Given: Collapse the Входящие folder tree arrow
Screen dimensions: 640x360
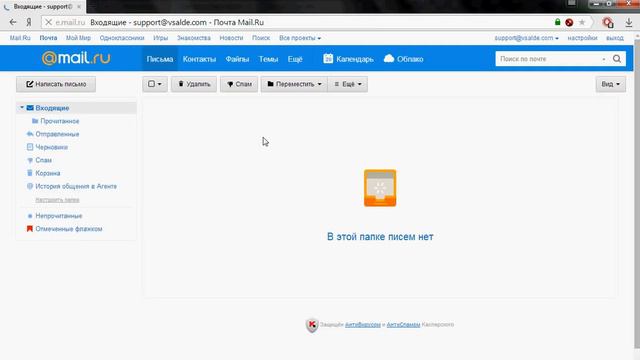Looking at the screenshot, I should click(22, 108).
